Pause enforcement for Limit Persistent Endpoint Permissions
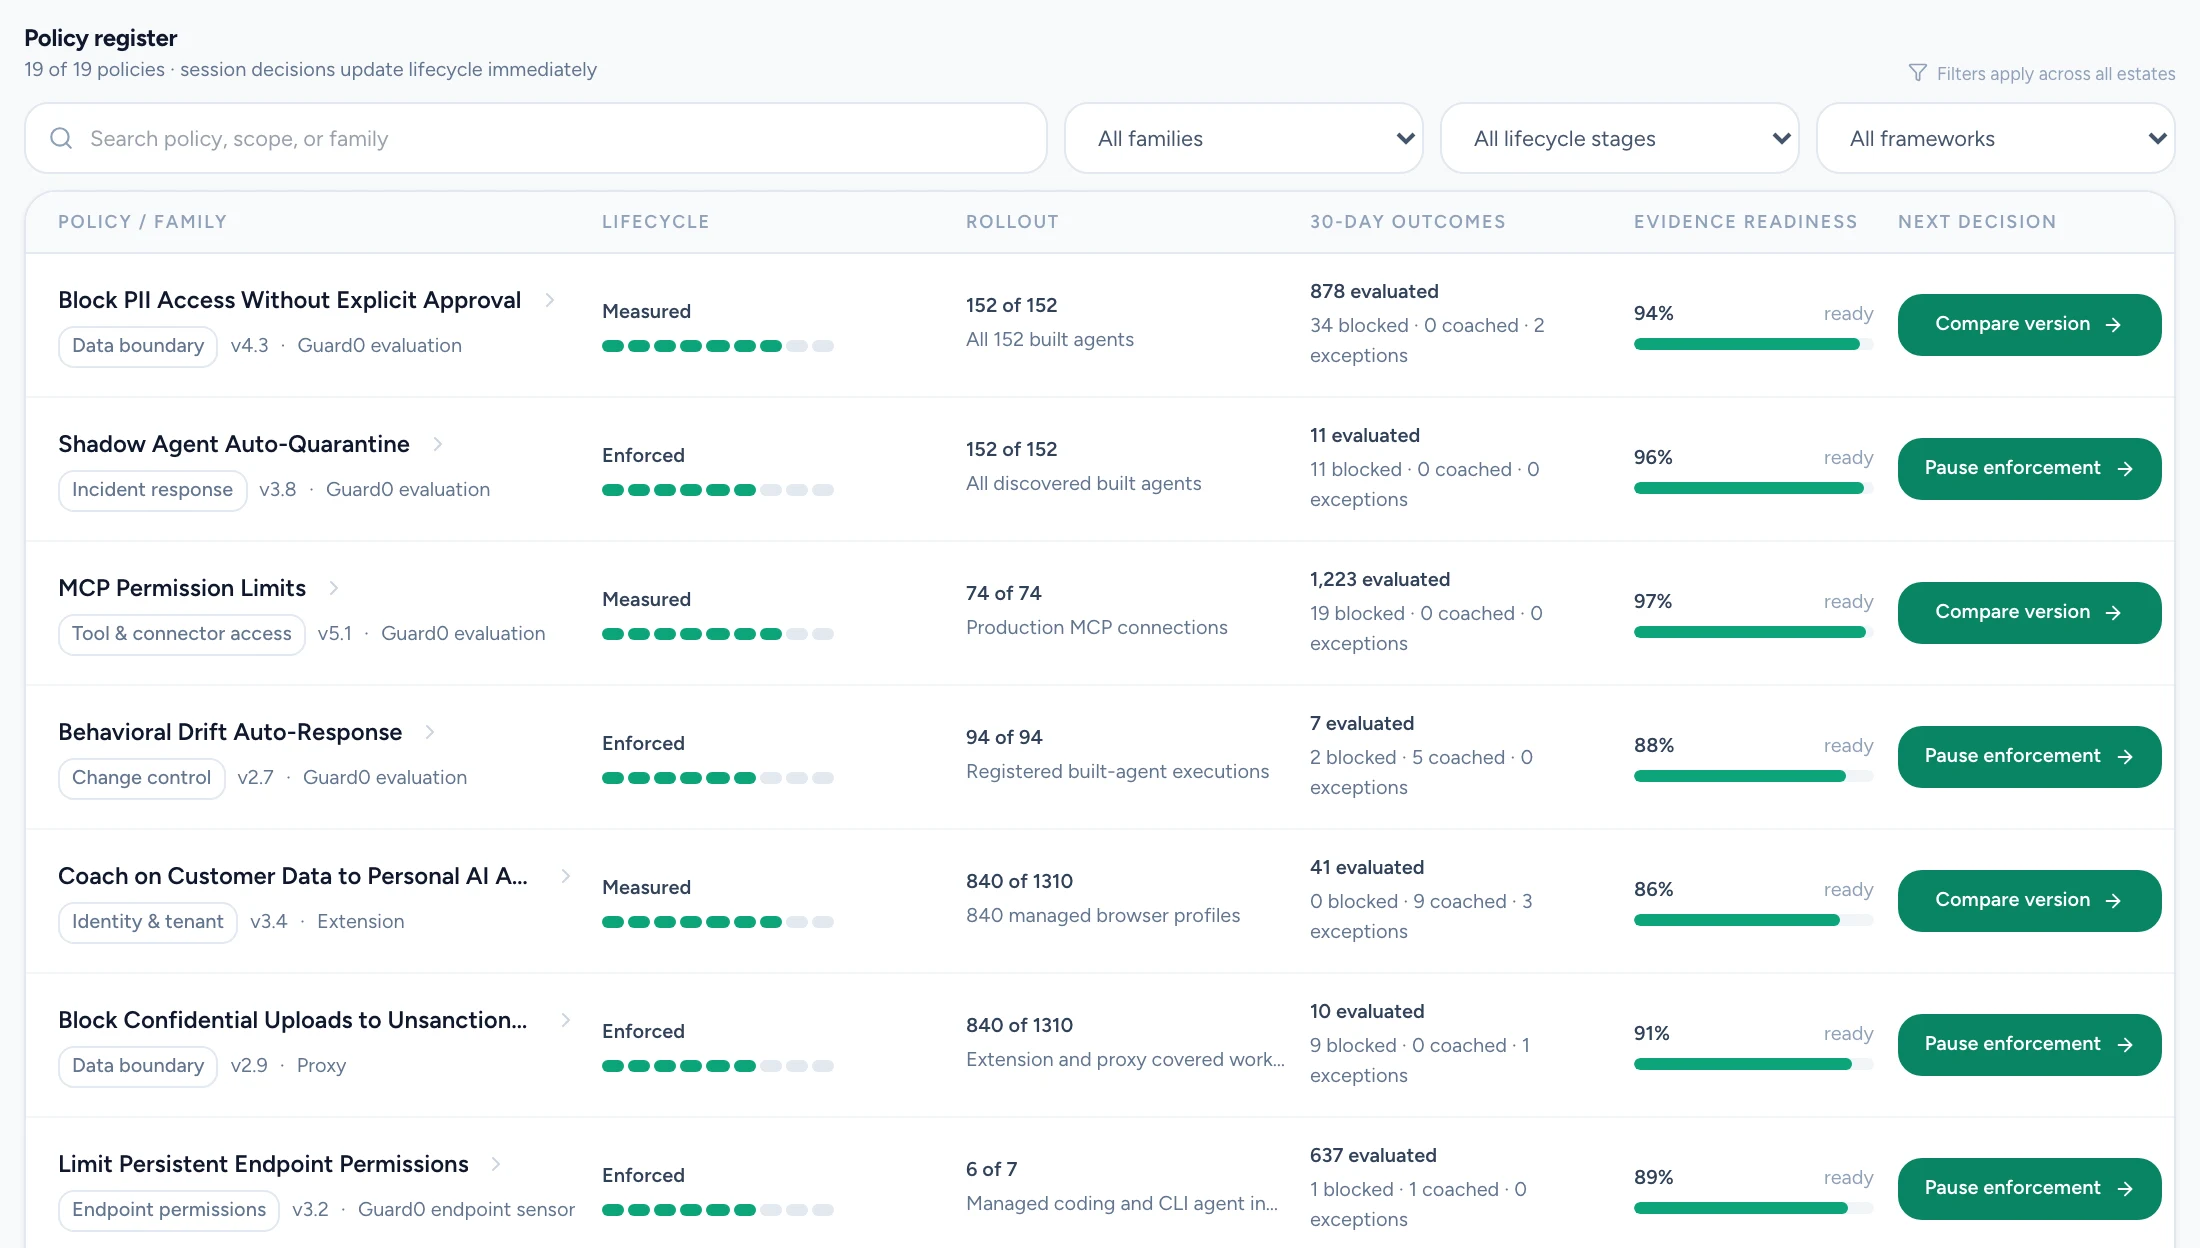Screen dimensions: 2200x1248 pos(2030,1188)
